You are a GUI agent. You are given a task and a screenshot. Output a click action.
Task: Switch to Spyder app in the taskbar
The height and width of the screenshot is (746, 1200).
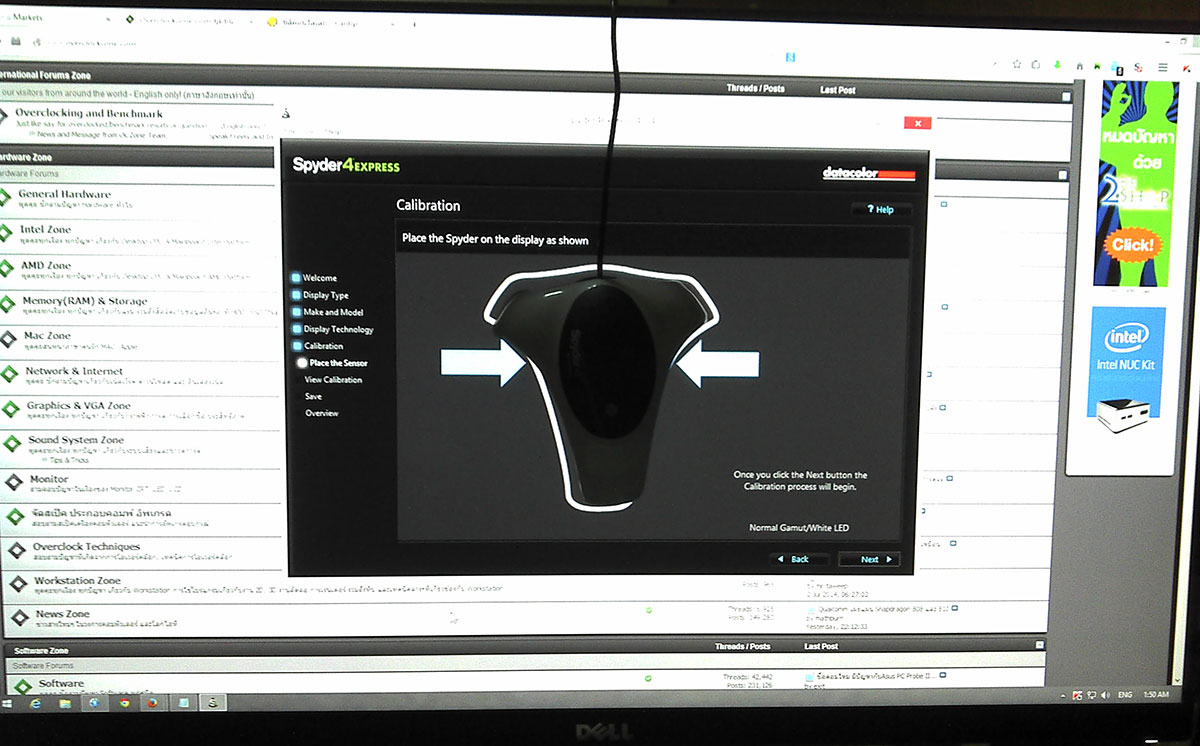point(212,703)
